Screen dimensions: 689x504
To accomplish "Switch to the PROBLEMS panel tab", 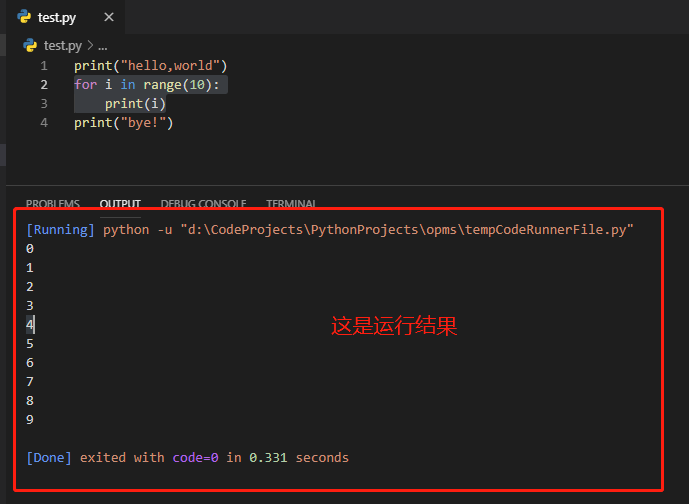I will (x=53, y=203).
